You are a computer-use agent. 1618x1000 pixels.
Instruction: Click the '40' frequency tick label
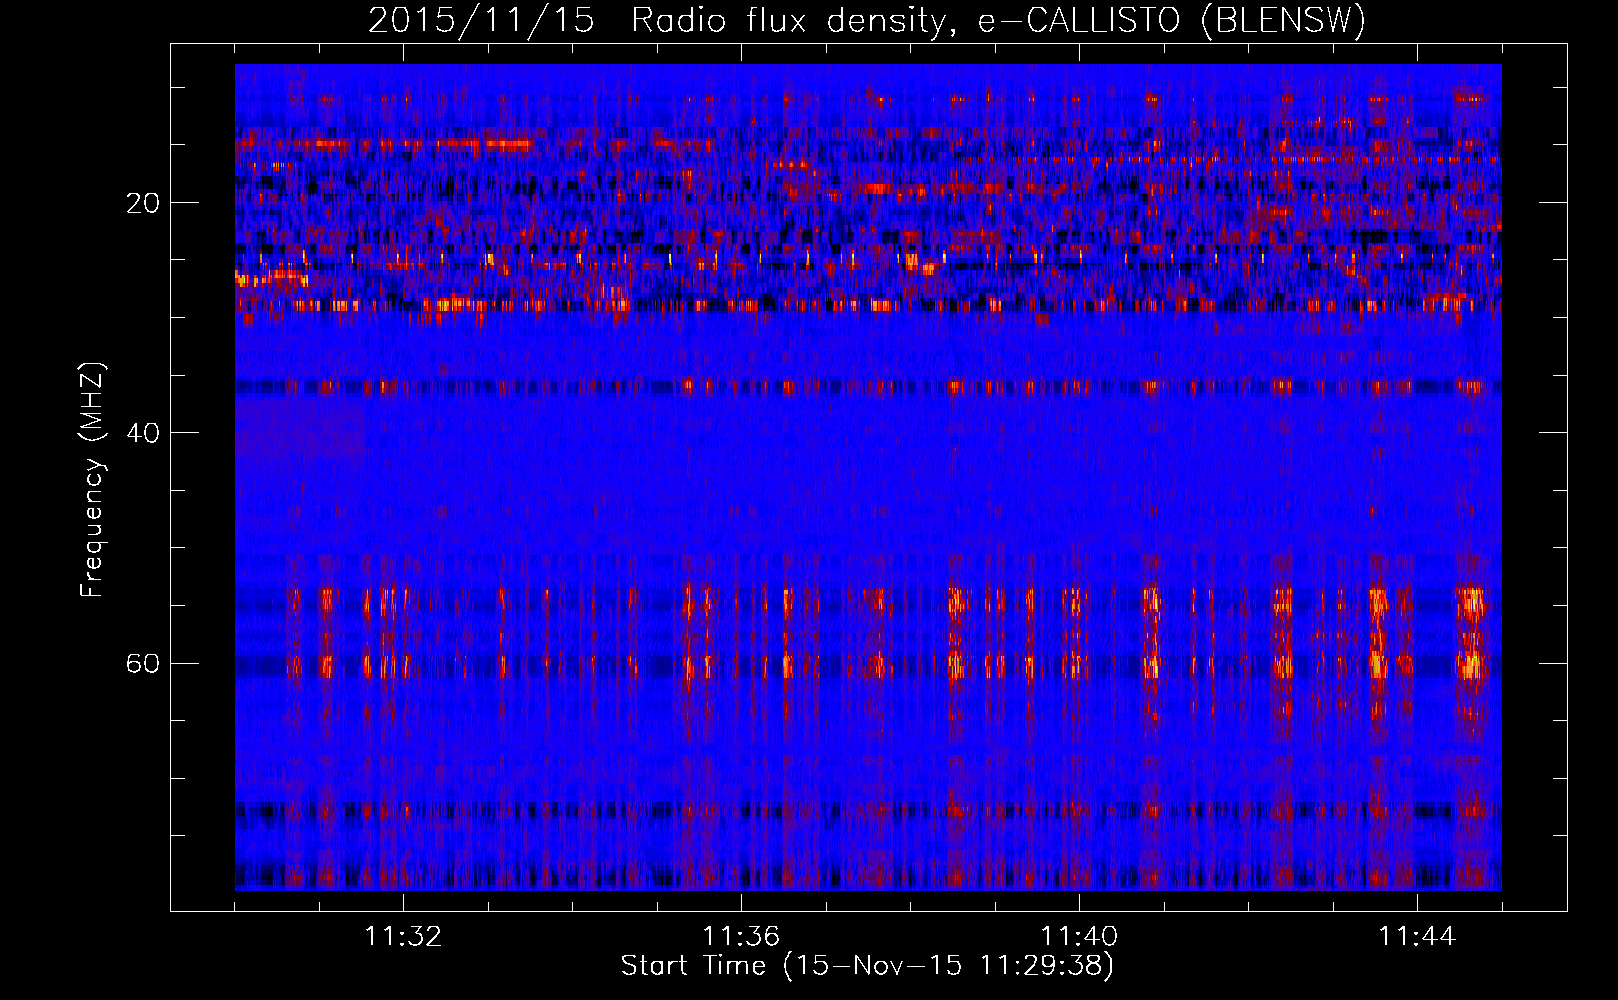pyautogui.click(x=143, y=433)
